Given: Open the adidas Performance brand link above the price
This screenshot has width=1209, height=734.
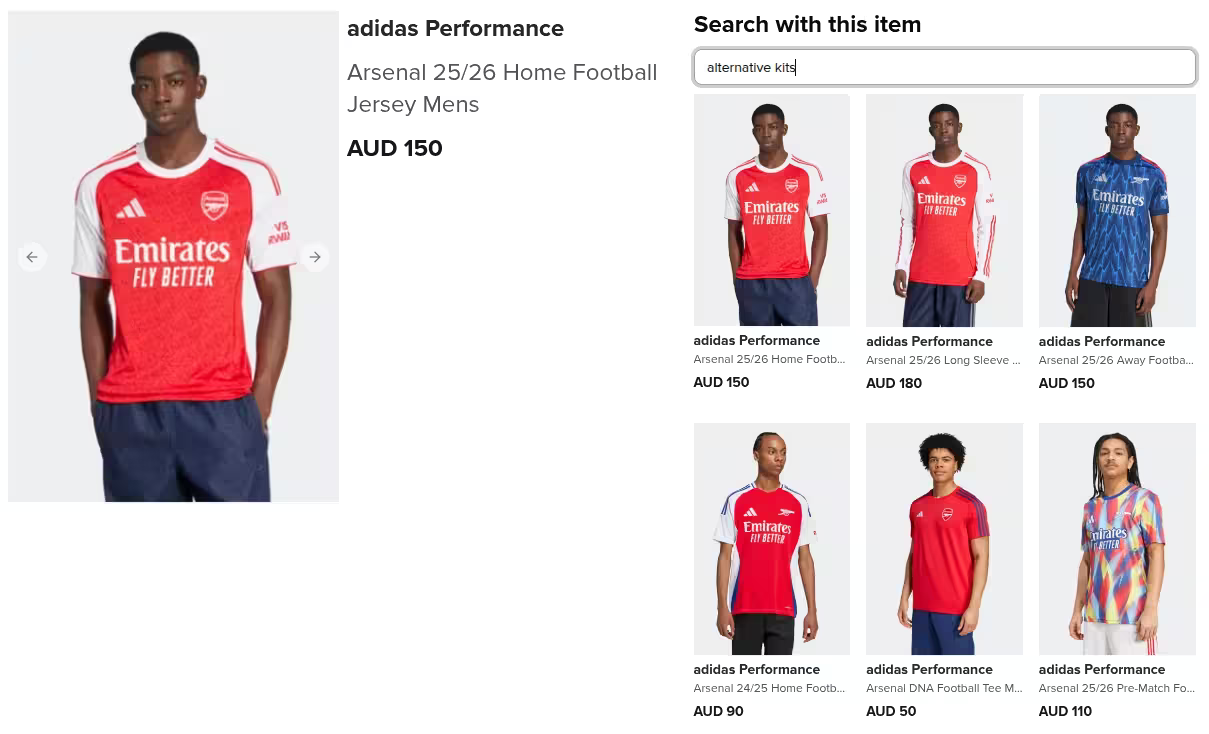Looking at the screenshot, I should 455,28.
